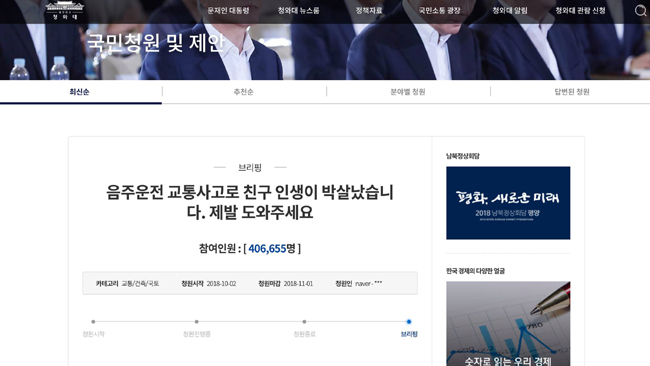Click the 평화, 새로운 미래 summit banner
Viewport: 650px width, 366px height.
pyautogui.click(x=508, y=203)
